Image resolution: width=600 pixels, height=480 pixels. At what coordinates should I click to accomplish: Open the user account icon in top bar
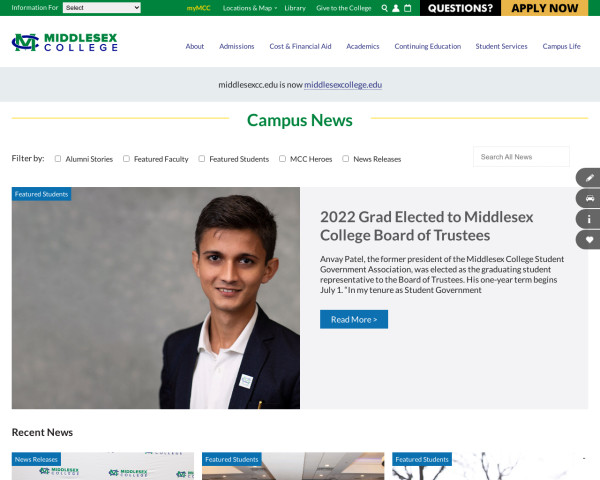396,8
